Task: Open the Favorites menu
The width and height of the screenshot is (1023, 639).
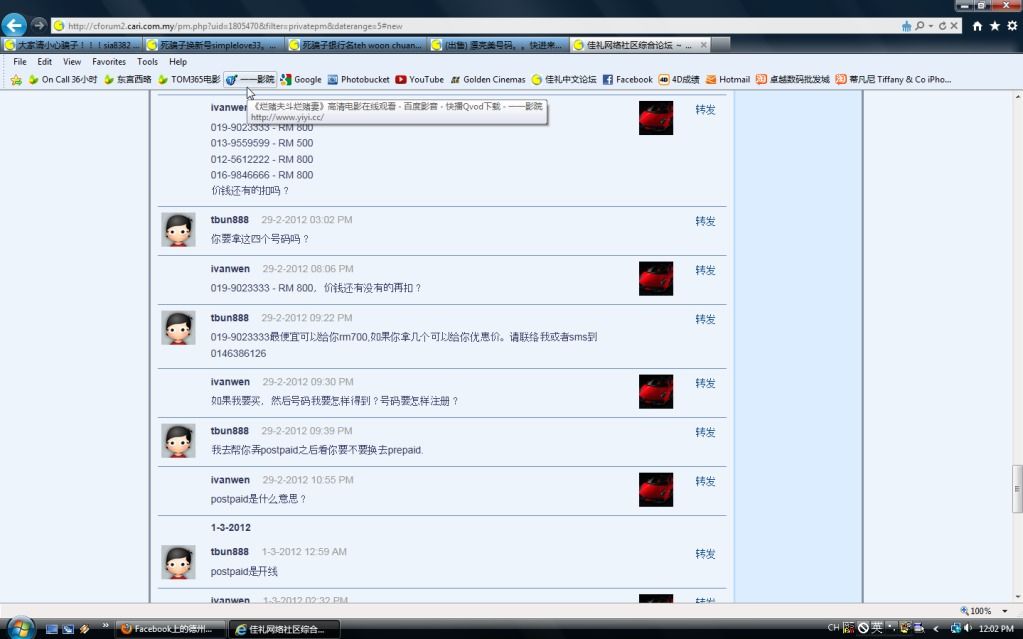Action: (x=109, y=62)
